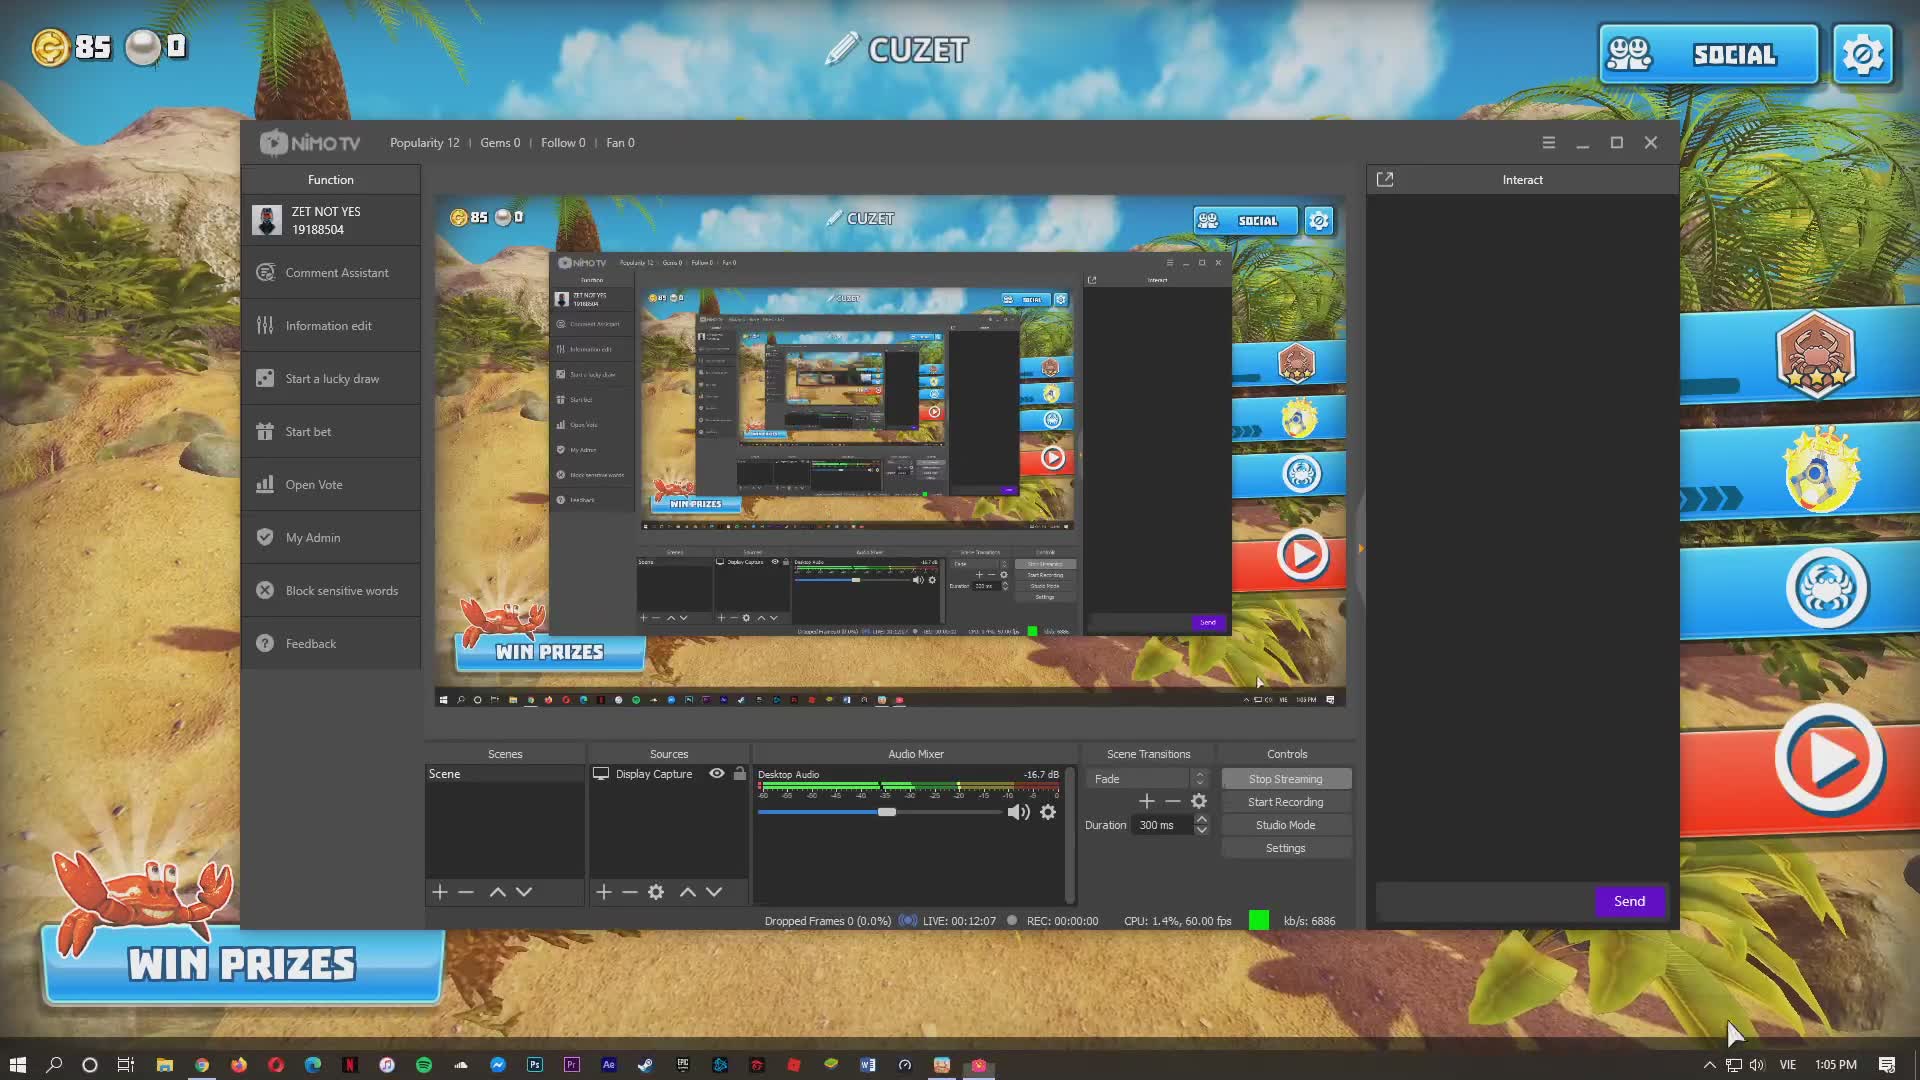The width and height of the screenshot is (1920, 1080).
Task: Open the Nimo TV hamburger menu
Action: (1548, 142)
